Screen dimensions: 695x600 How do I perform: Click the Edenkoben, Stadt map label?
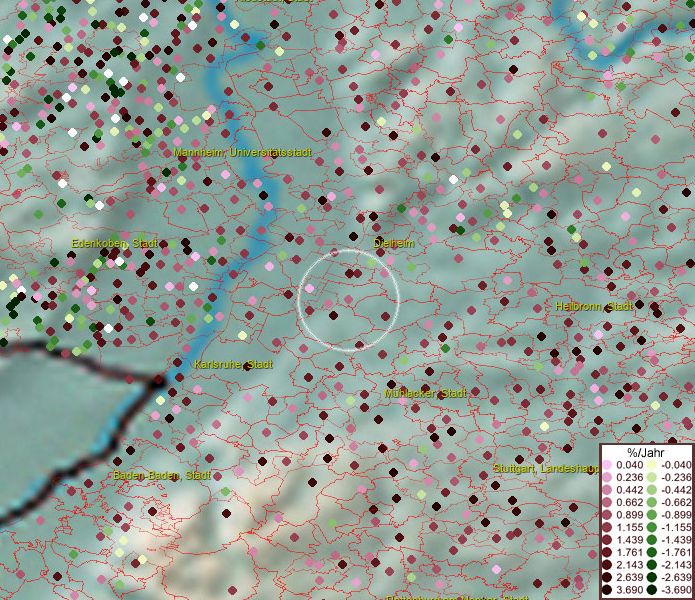coord(114,243)
